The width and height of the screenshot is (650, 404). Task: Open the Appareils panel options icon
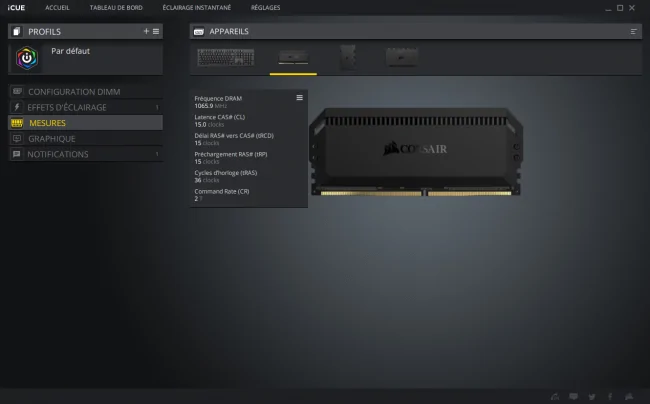pyautogui.click(x=633, y=31)
